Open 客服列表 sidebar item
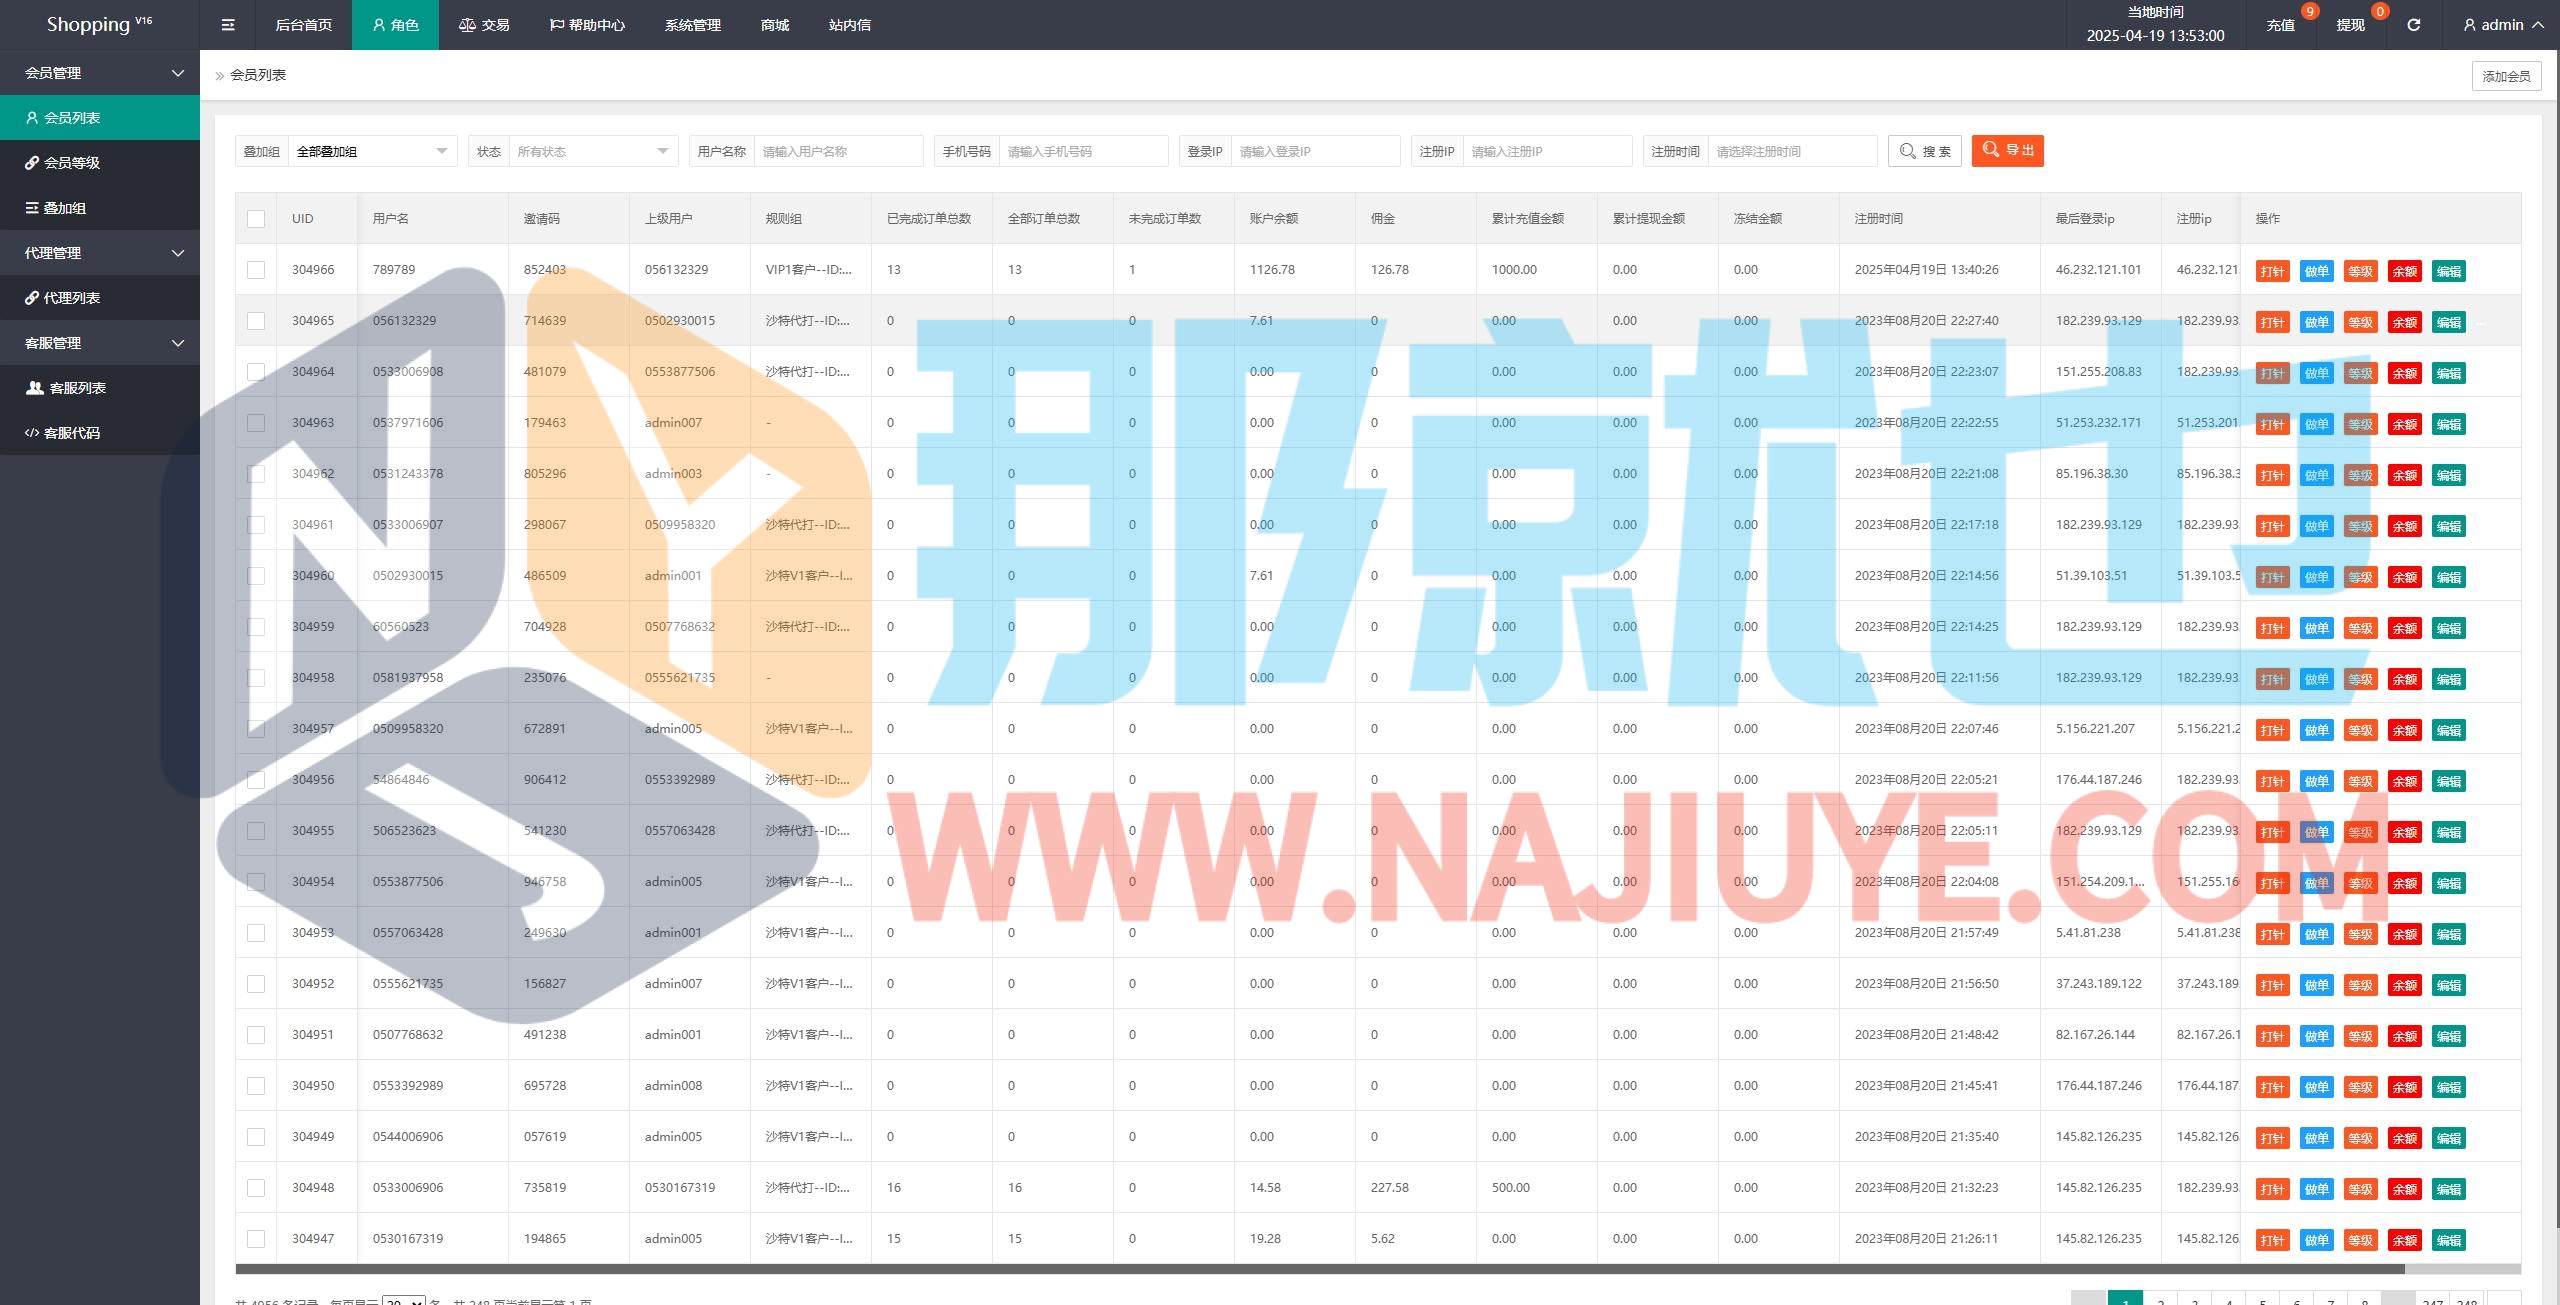This screenshot has height=1305, width=2560. (76, 388)
